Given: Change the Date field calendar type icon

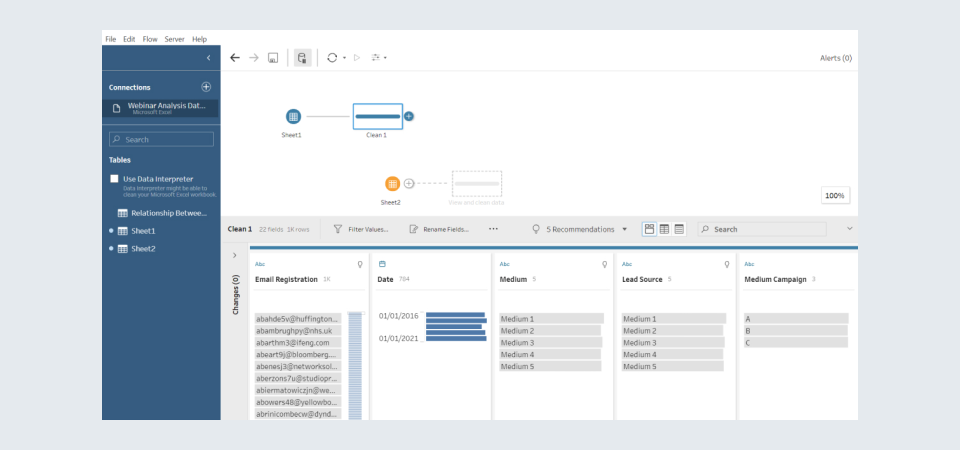Looking at the screenshot, I should point(382,264).
